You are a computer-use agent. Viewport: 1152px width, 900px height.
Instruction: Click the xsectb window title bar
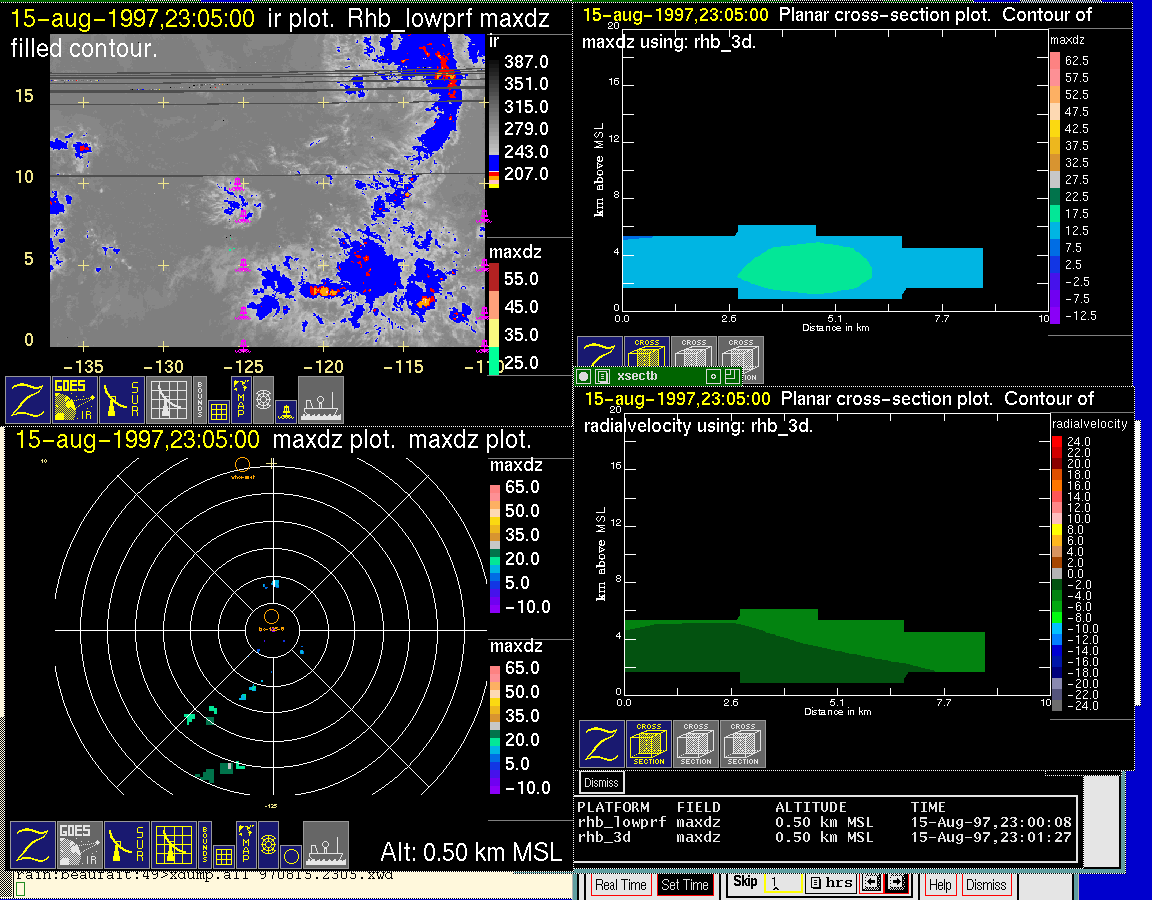pos(660,377)
